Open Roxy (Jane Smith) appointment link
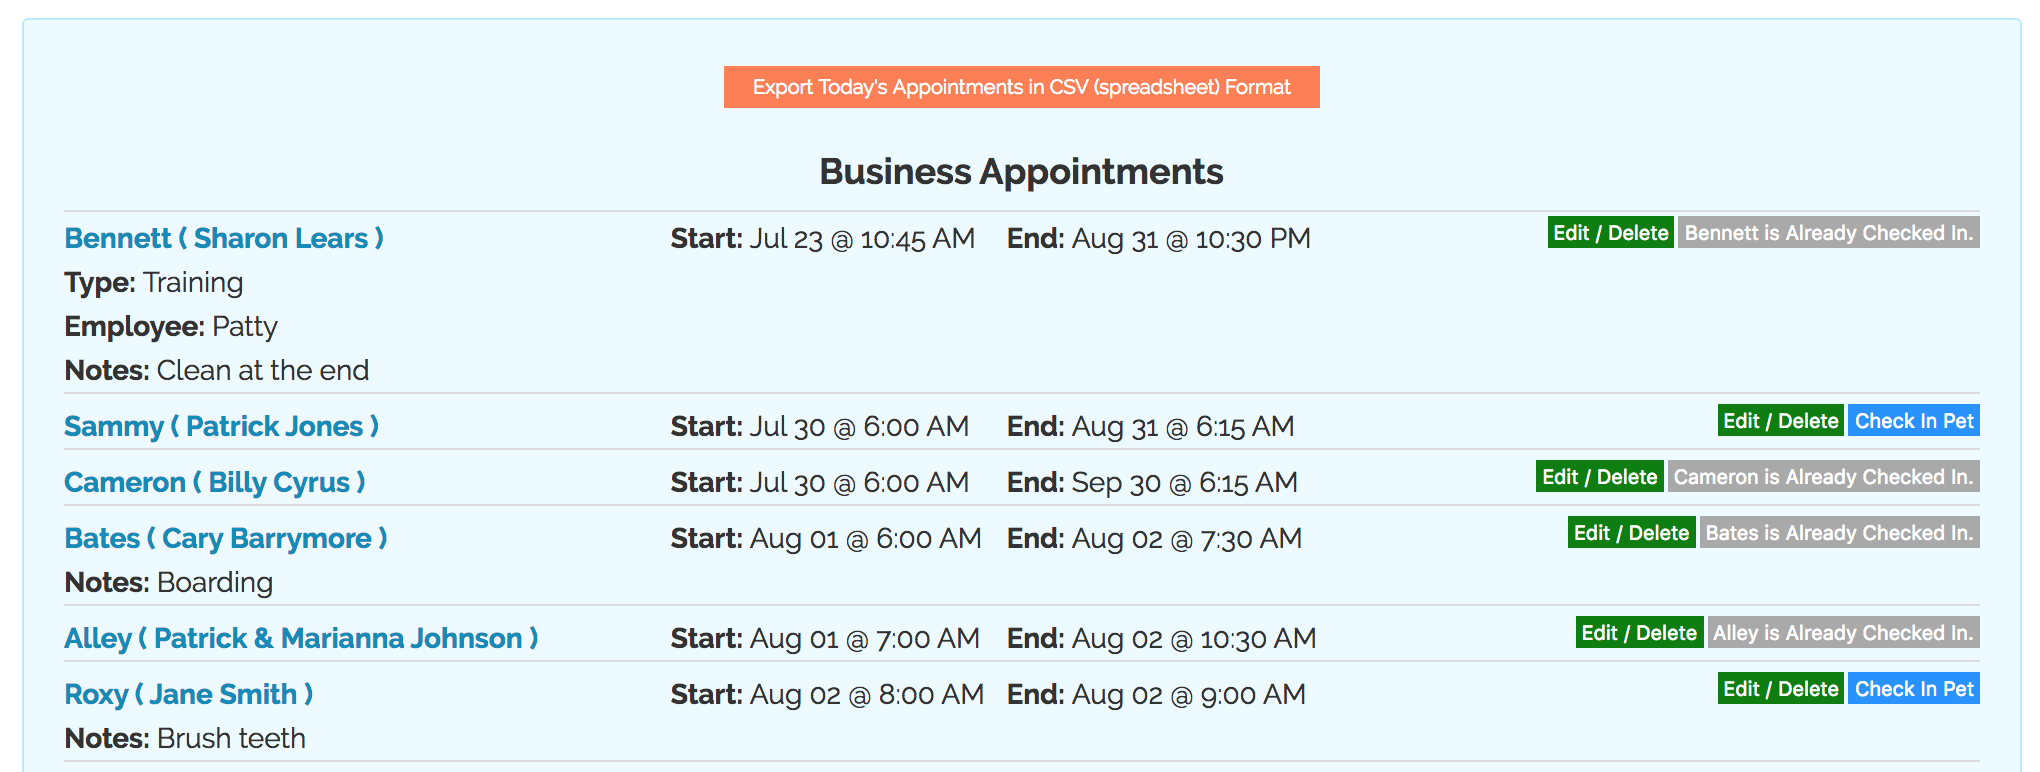The image size is (2040, 772). click(x=188, y=694)
